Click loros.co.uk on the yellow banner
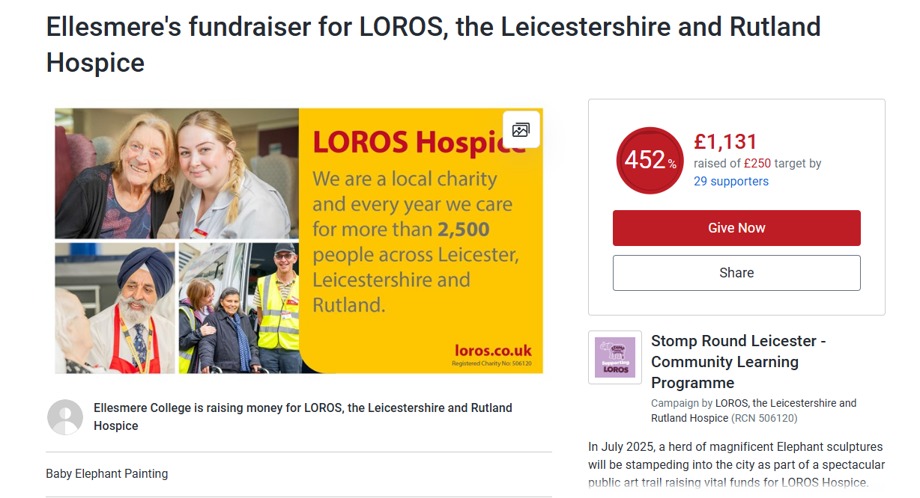The width and height of the screenshot is (920, 498). (x=490, y=350)
